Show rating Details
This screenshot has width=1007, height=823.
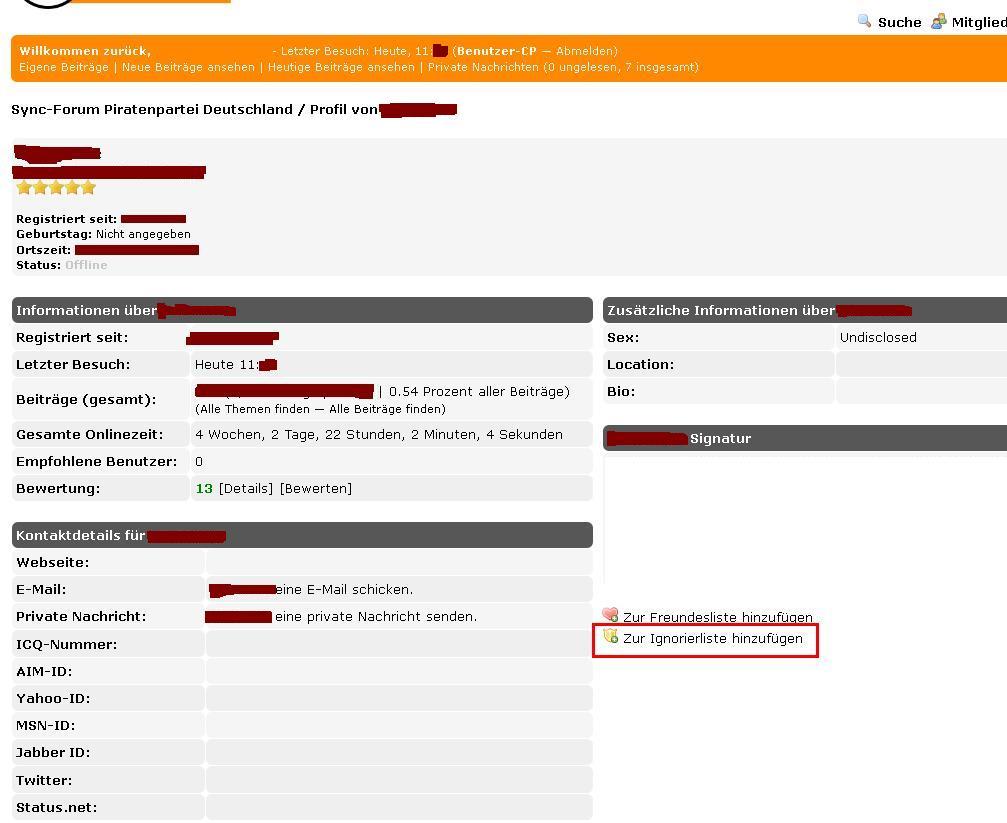click(x=246, y=488)
